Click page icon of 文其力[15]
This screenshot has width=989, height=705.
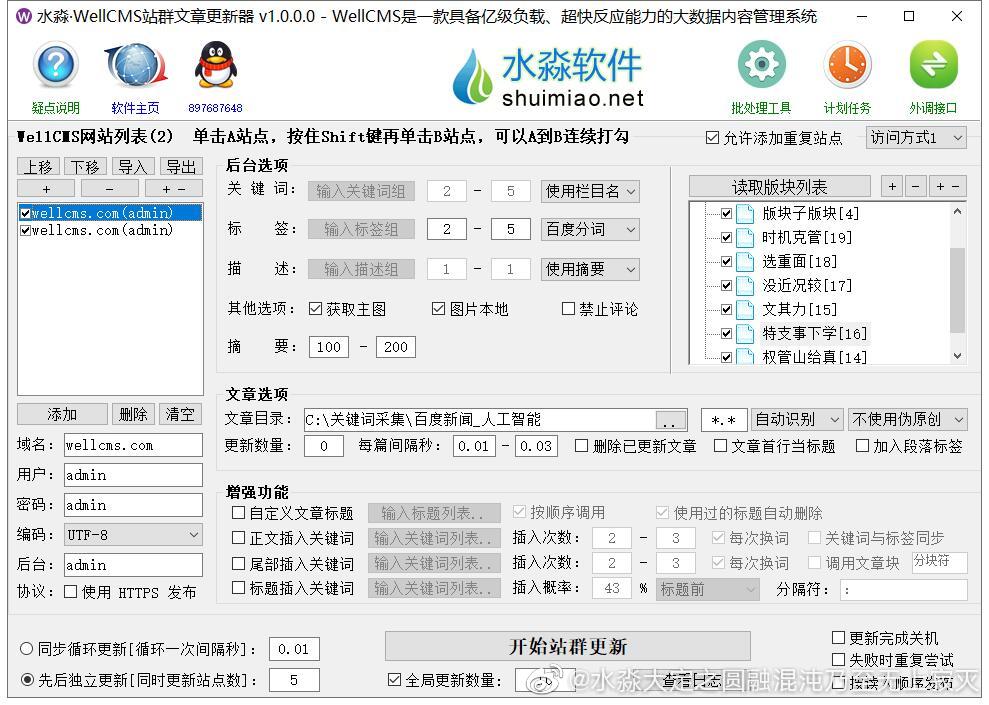tap(745, 310)
